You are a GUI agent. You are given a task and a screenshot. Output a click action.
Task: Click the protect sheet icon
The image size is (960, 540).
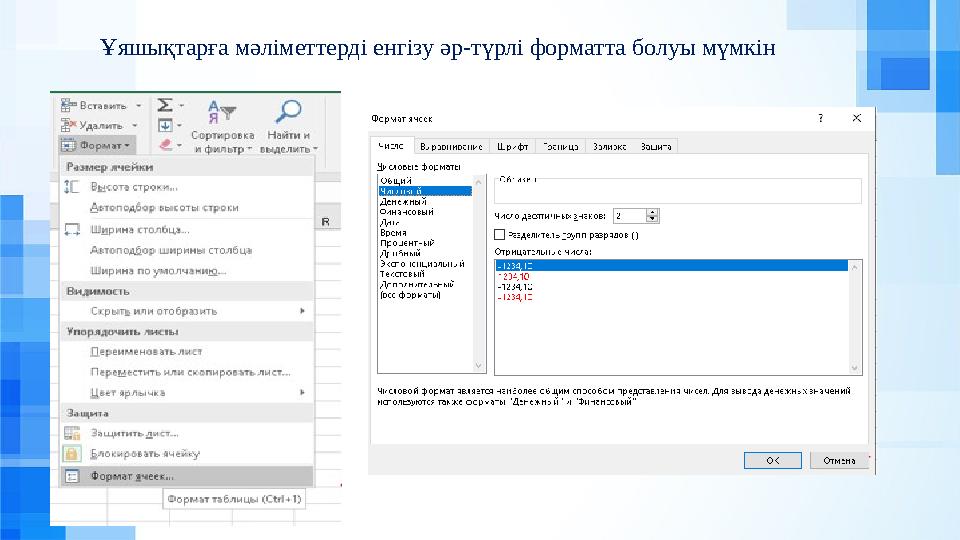click(x=72, y=433)
